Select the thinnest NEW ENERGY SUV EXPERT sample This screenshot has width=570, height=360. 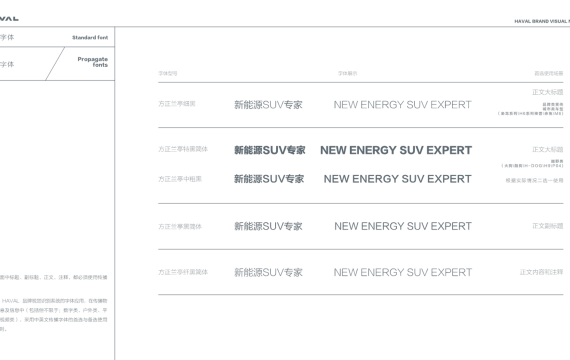403,272
